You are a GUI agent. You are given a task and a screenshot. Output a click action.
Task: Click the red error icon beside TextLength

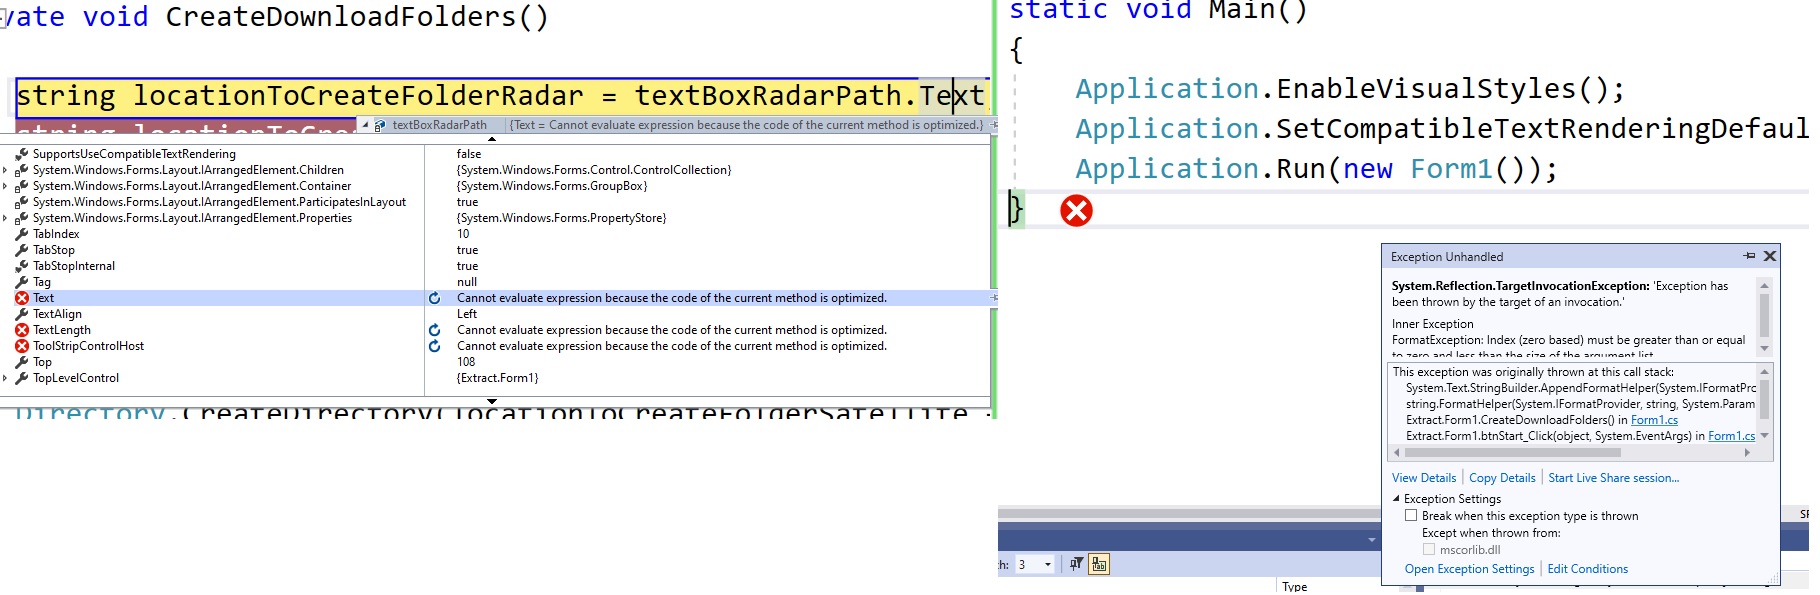[x=22, y=330]
